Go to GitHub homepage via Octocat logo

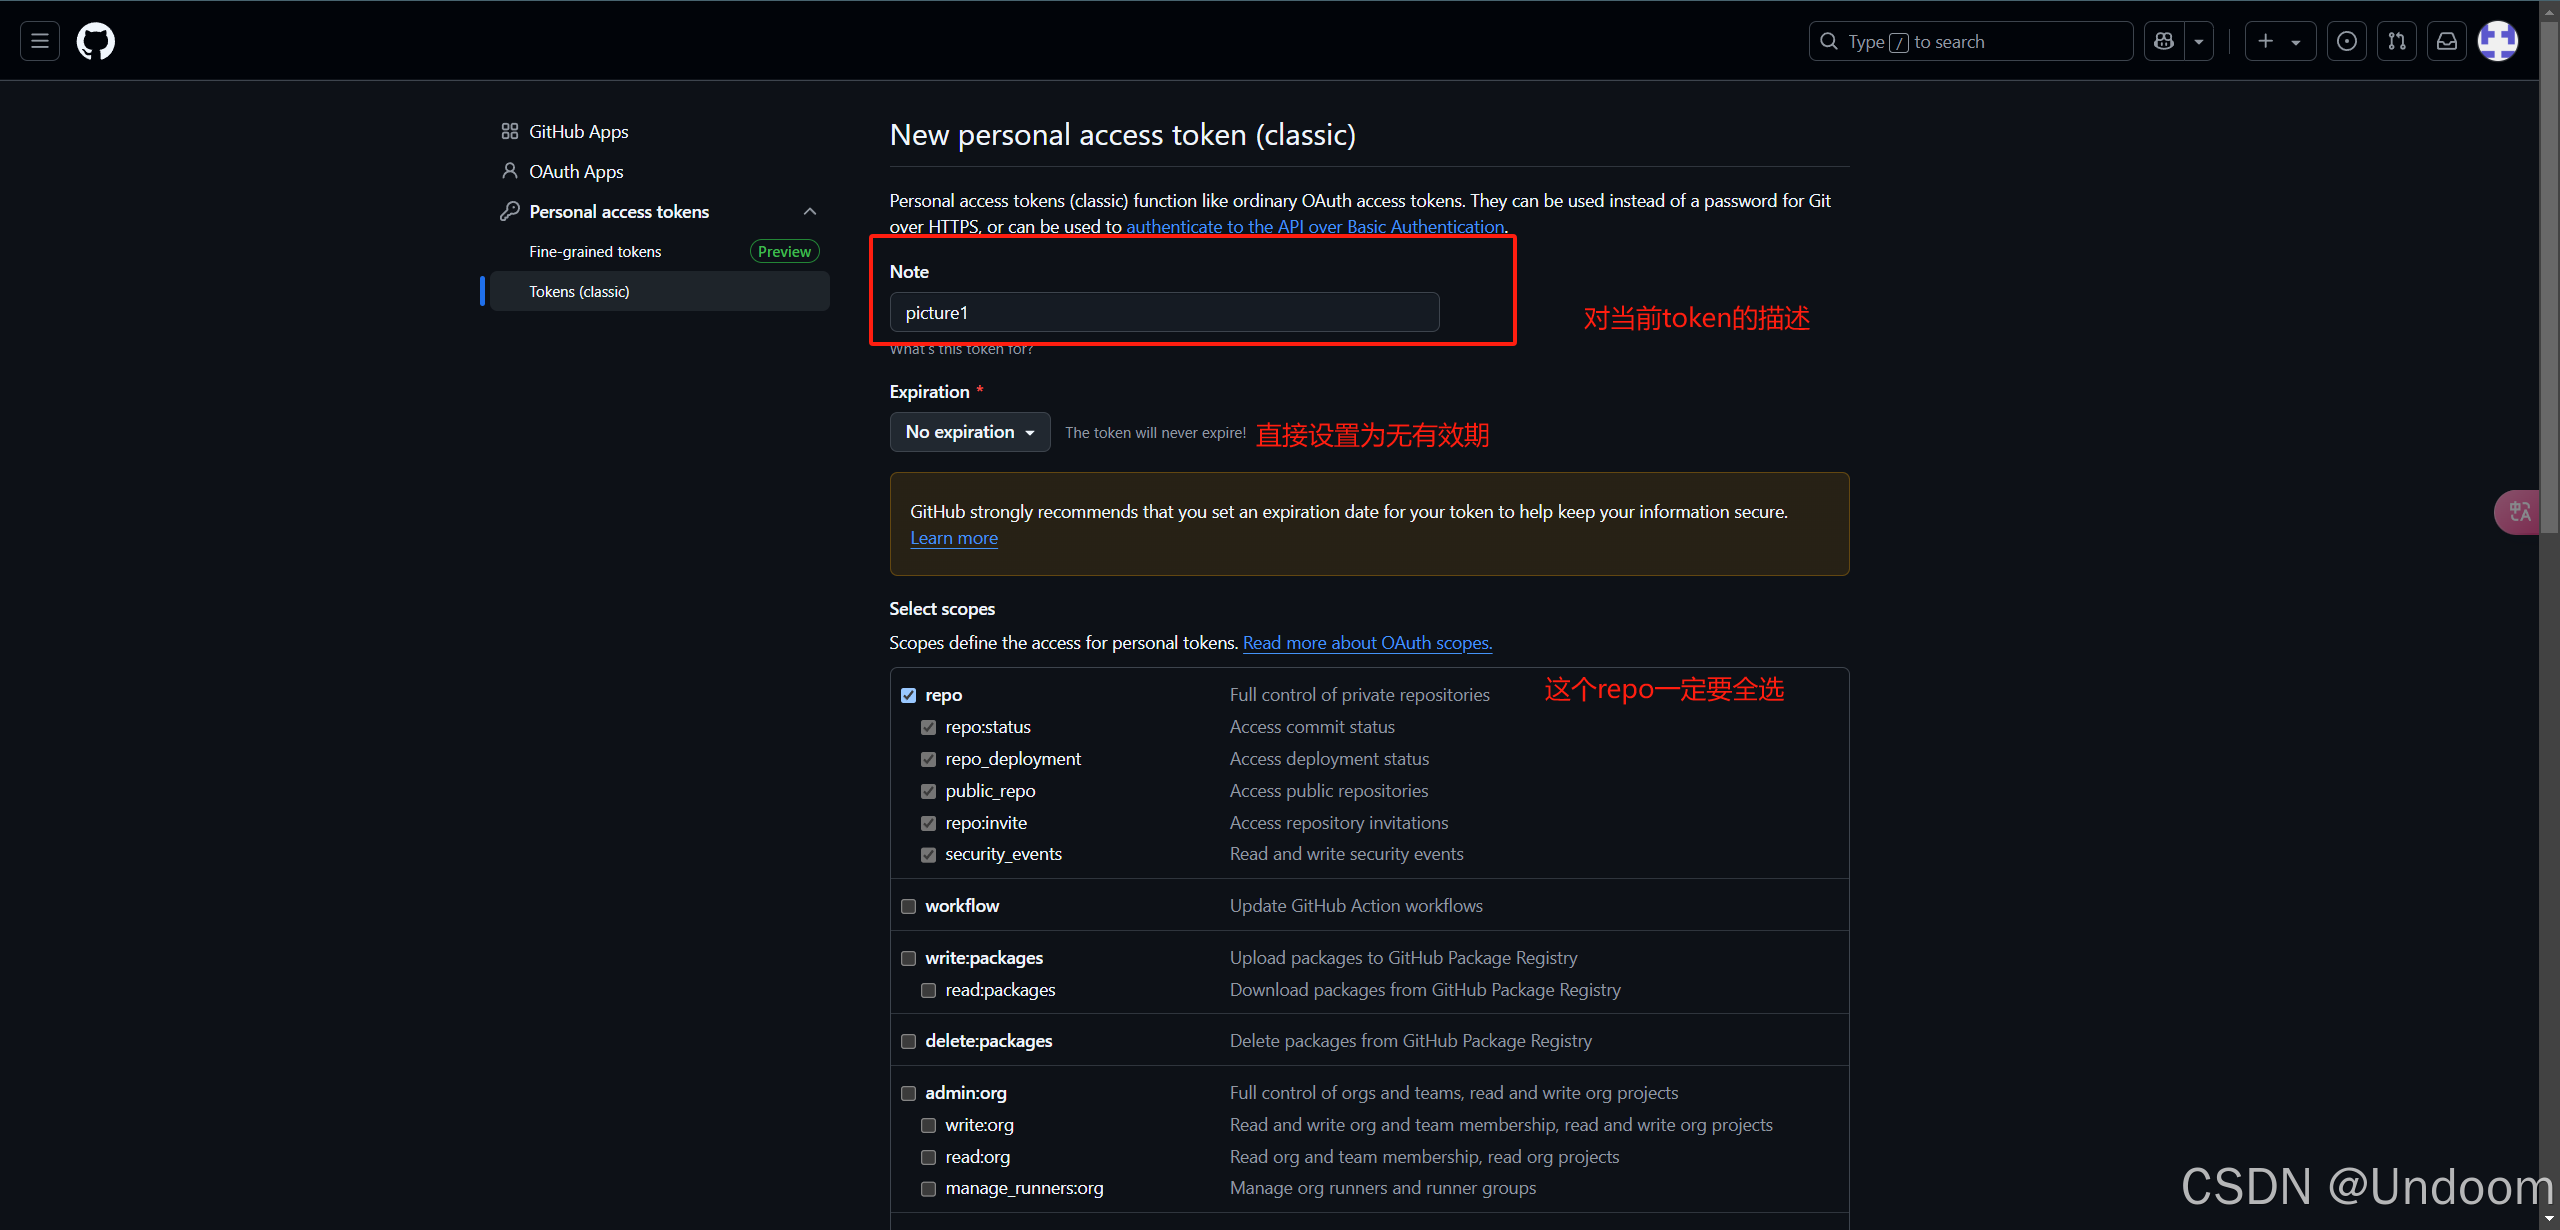point(96,41)
